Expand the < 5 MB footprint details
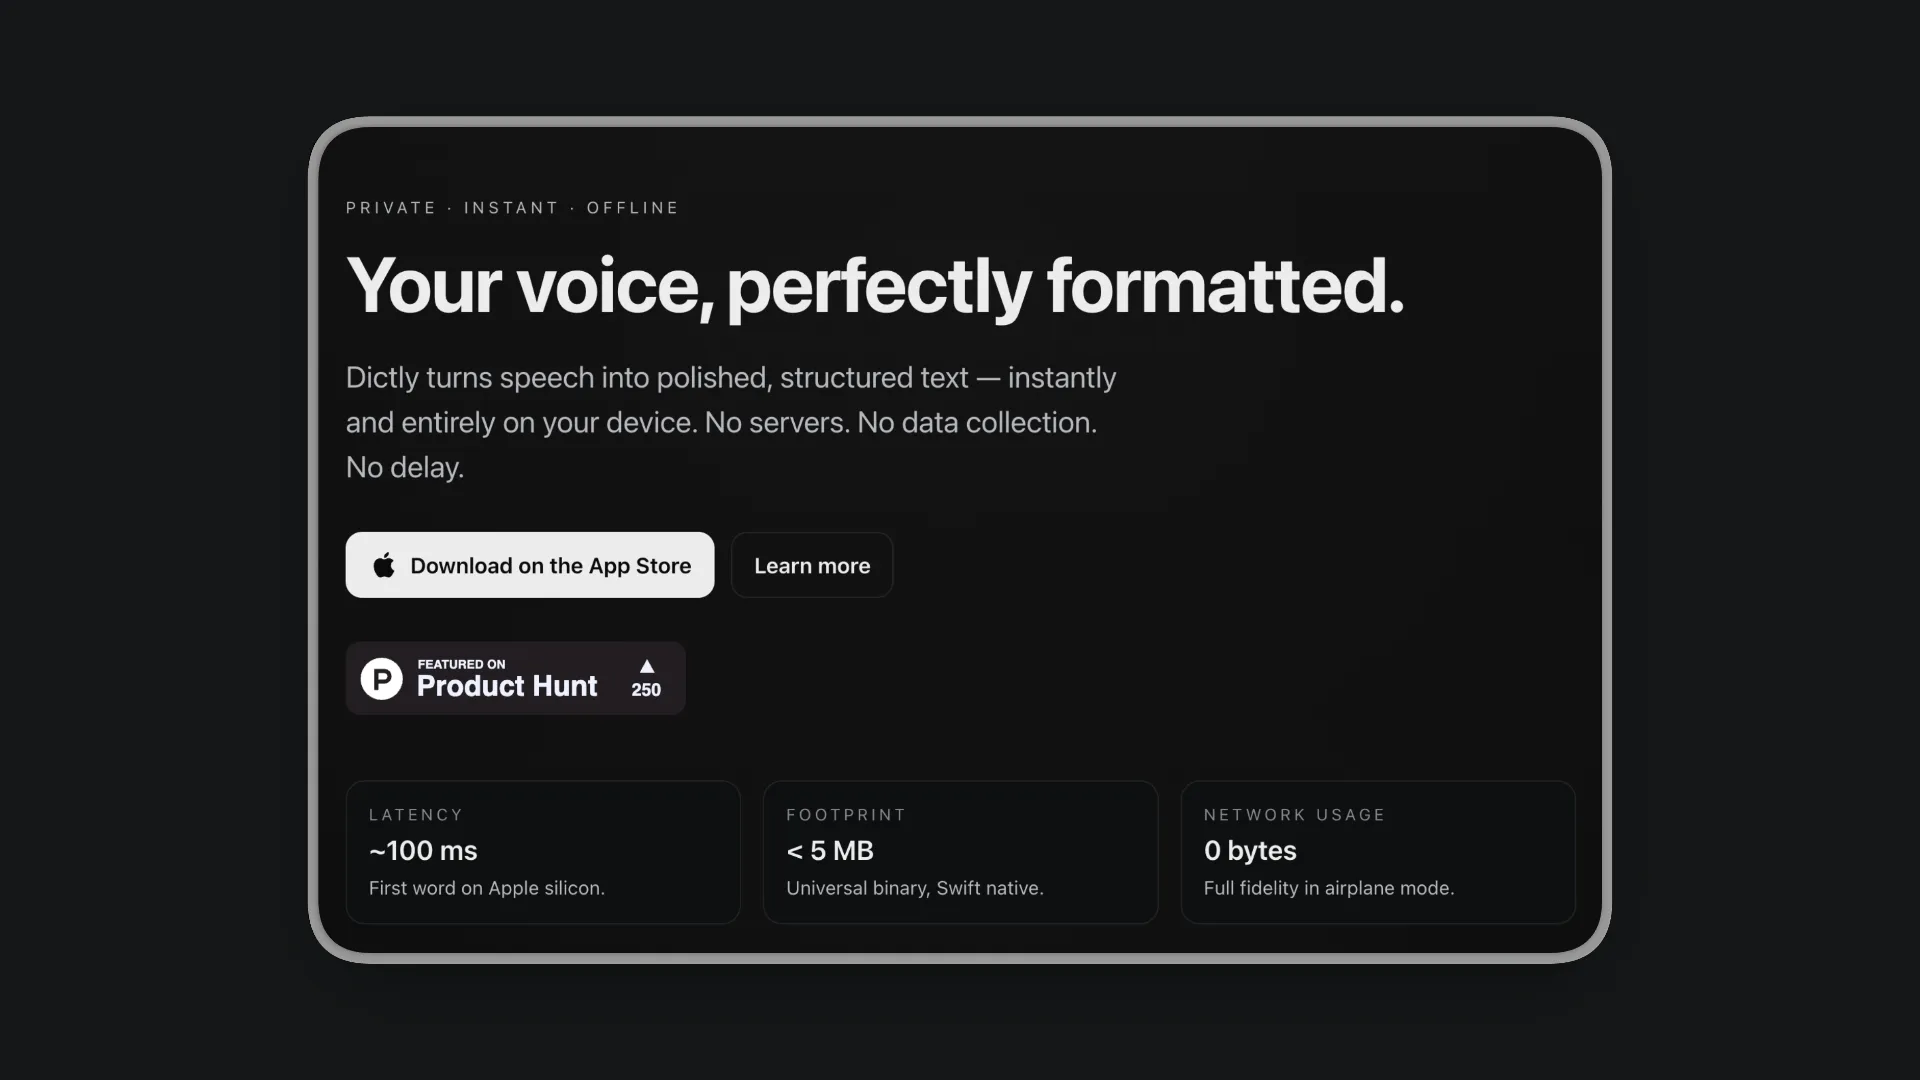Screen dimensions: 1920x1080 (829, 851)
